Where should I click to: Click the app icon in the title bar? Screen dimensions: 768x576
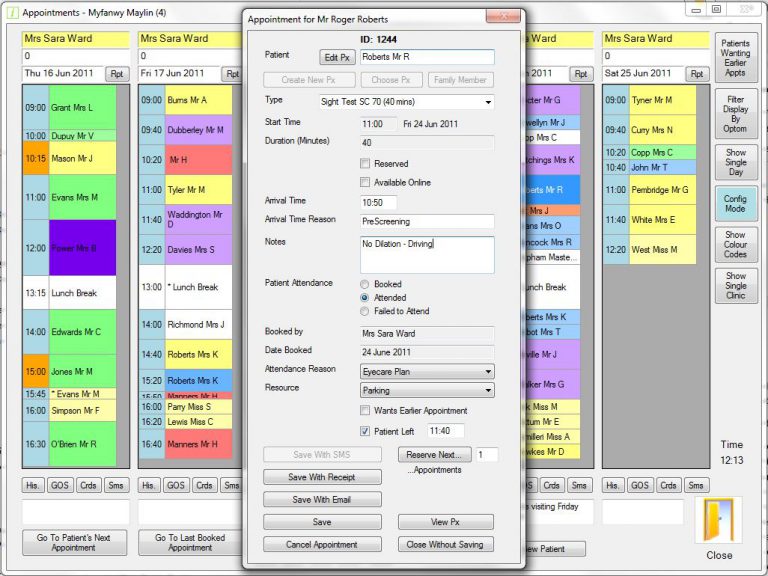[10, 12]
